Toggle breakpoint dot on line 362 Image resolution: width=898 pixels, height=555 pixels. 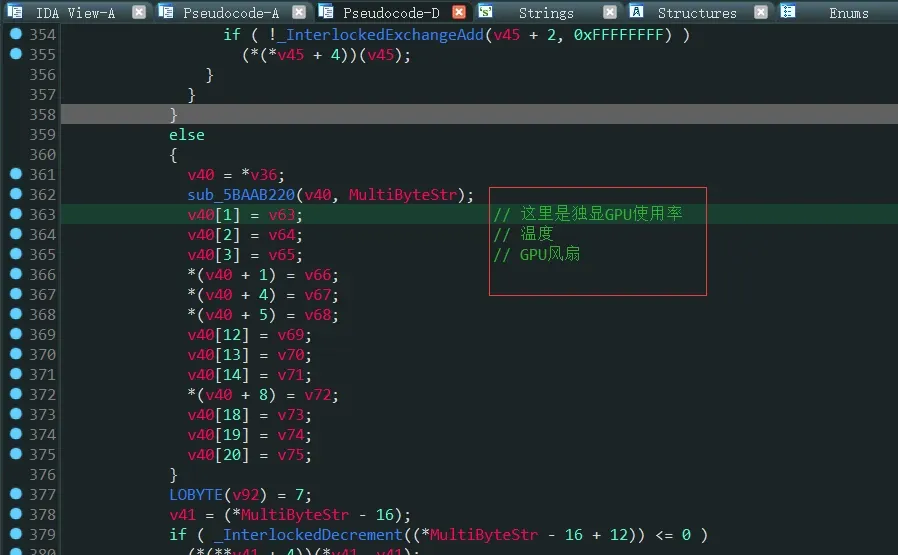pos(16,194)
